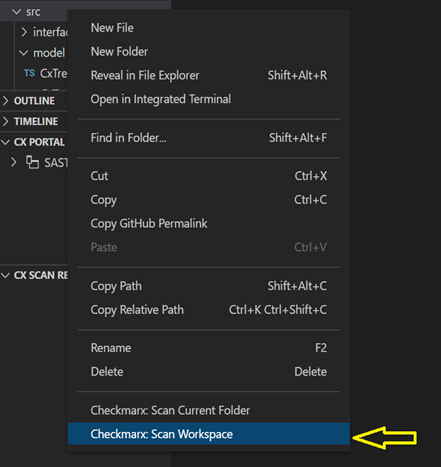Expand the OUTLINE section

(5, 101)
